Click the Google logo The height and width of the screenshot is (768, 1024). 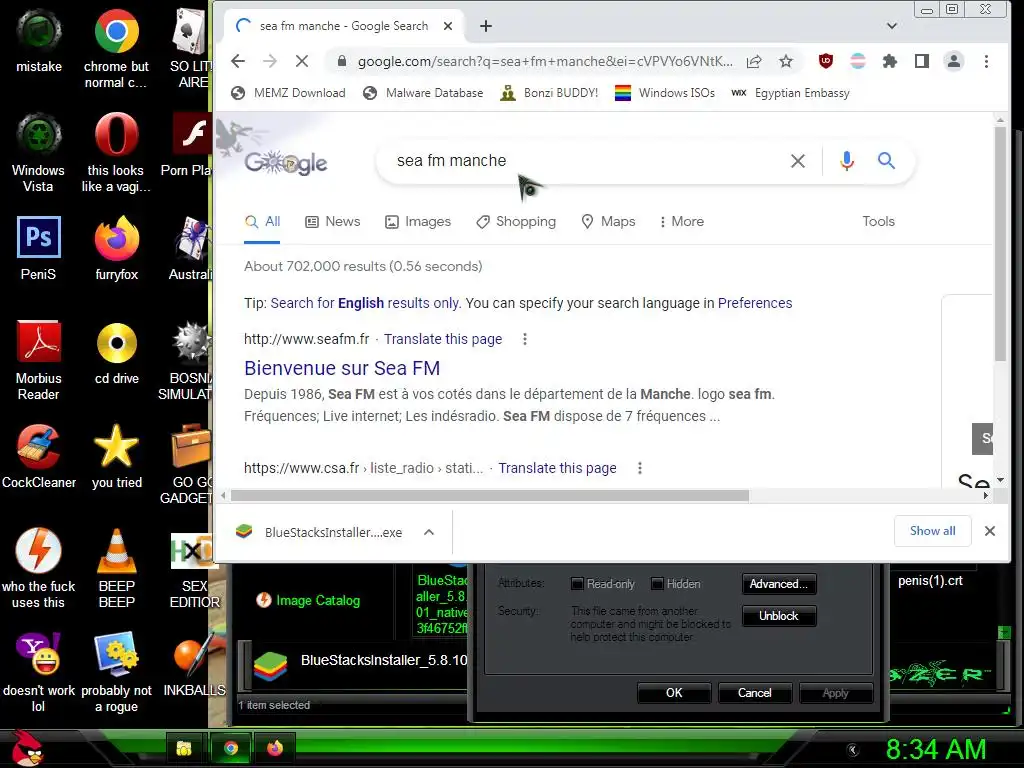pyautogui.click(x=285, y=162)
